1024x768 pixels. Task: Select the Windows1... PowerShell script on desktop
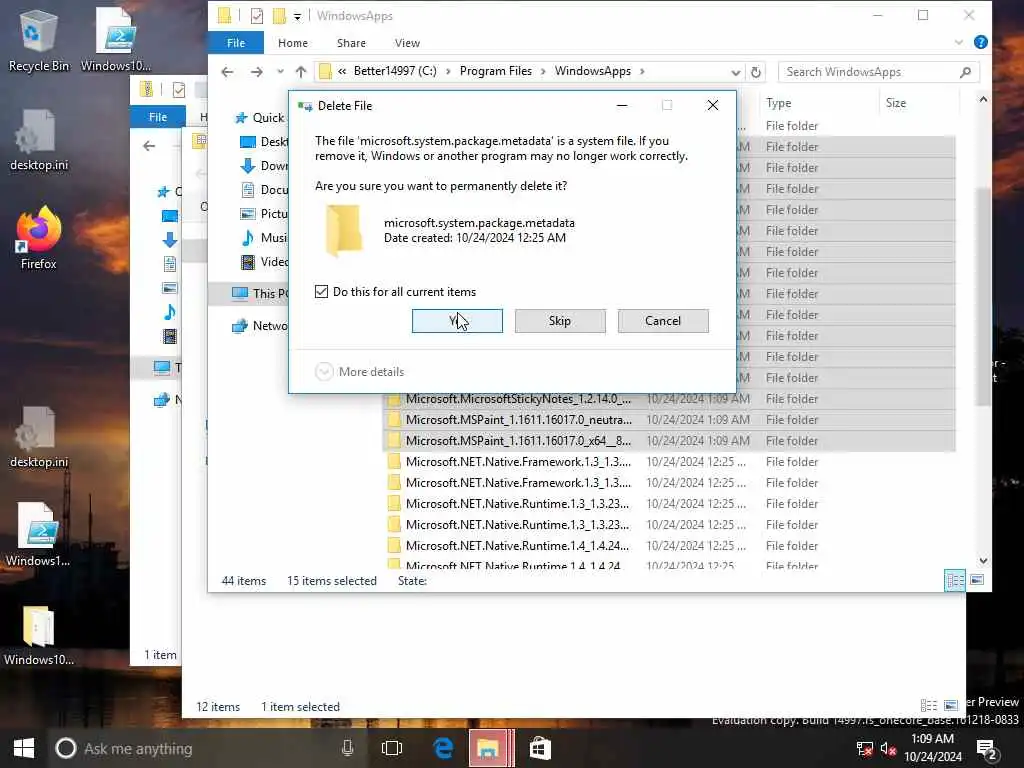tap(38, 535)
